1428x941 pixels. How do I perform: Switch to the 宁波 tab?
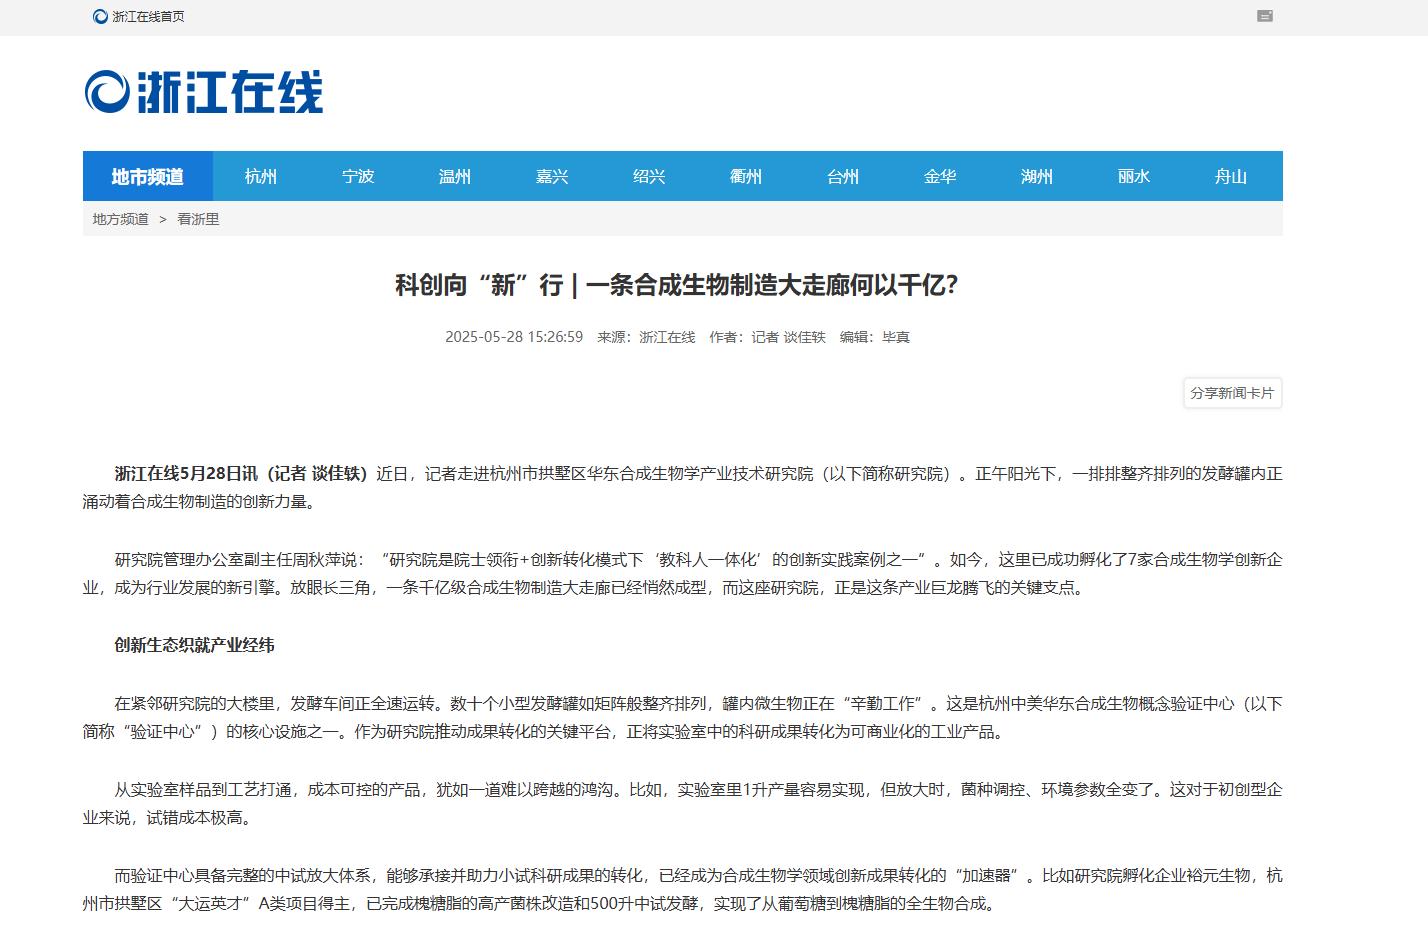[357, 176]
